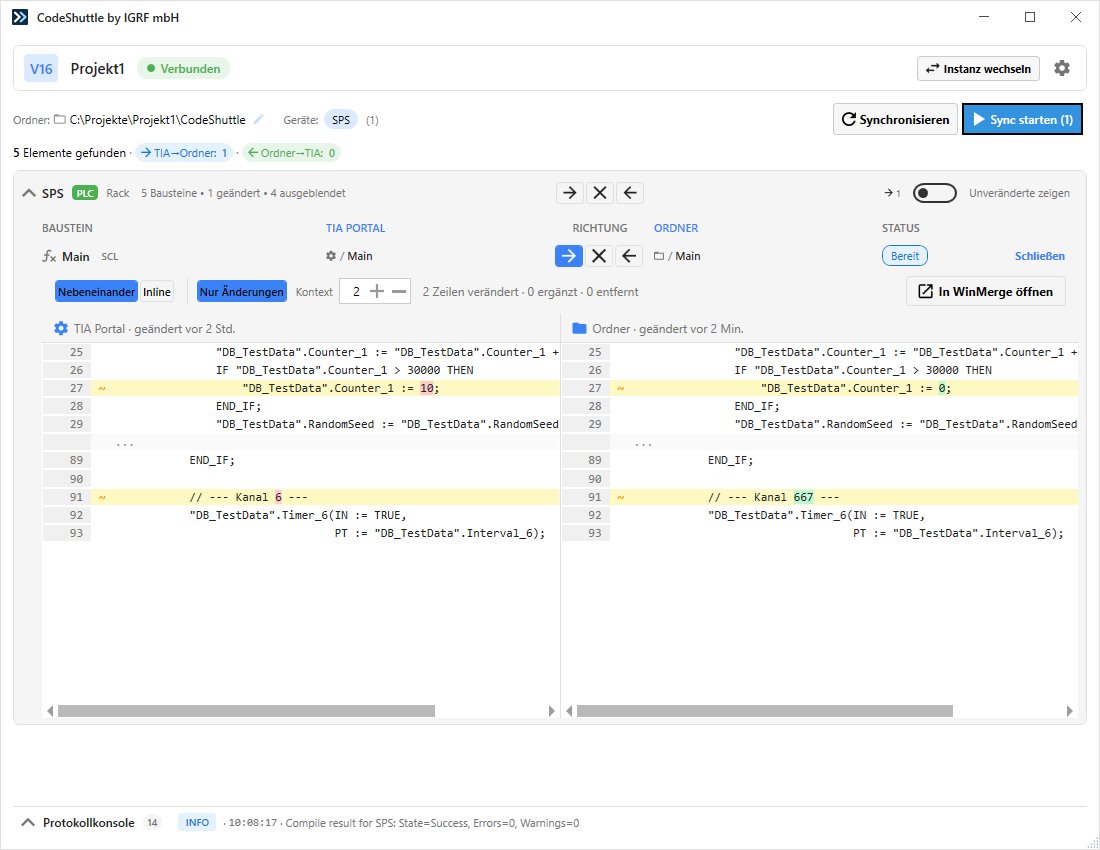1100x850 pixels.
Task: Click the CodeShuttle app logo icon
Action: pos(20,18)
